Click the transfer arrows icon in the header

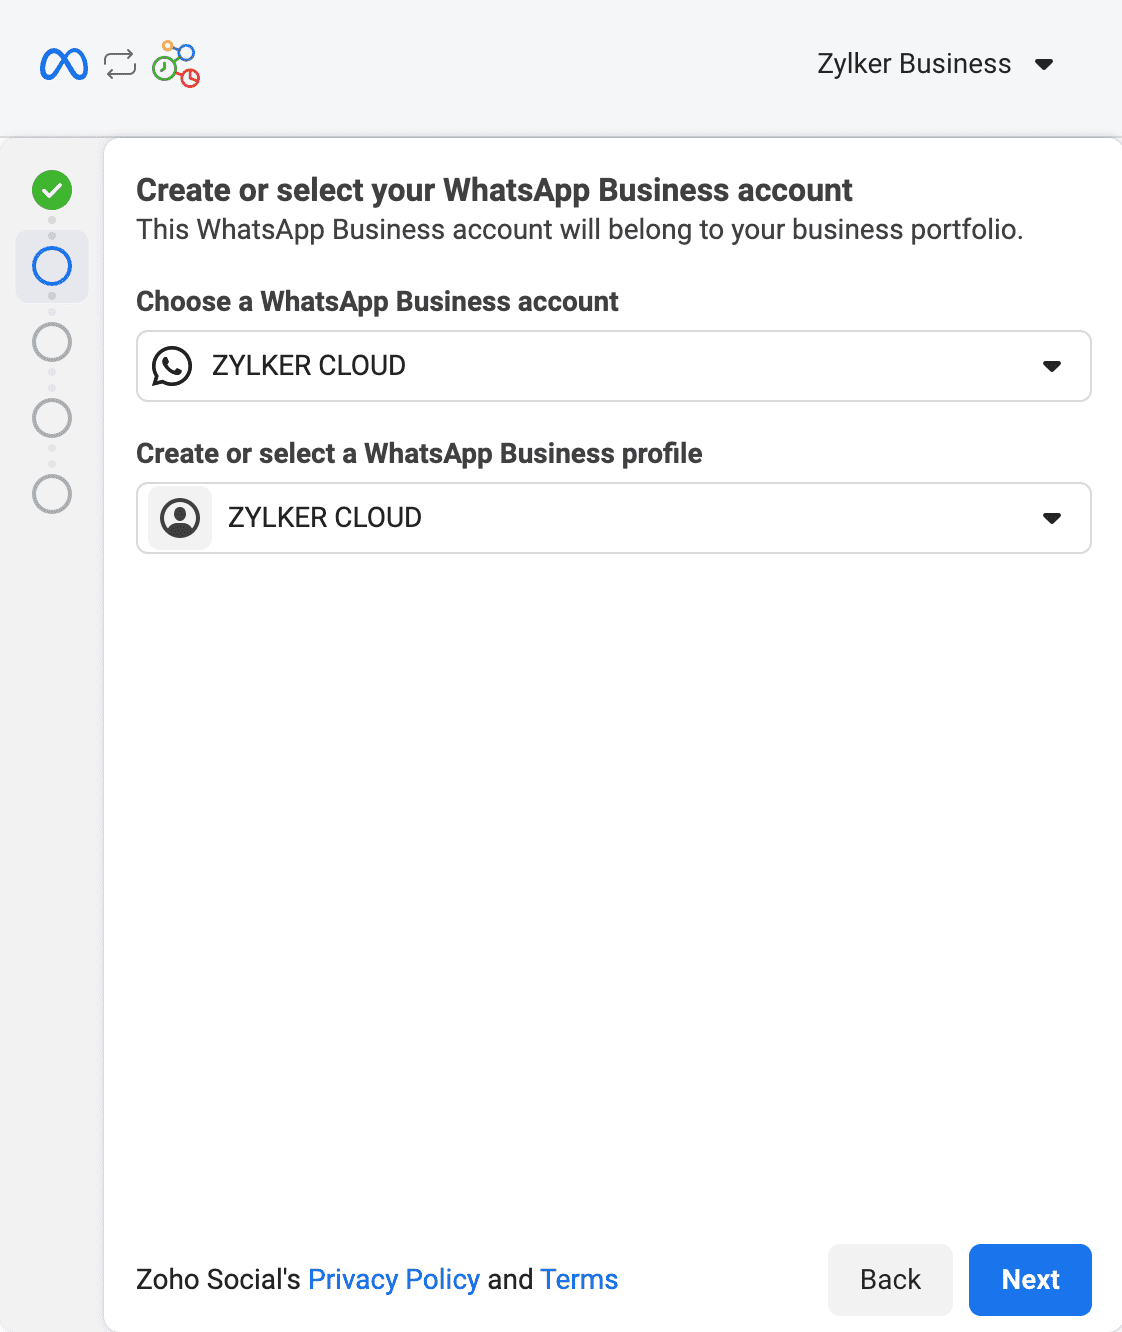tap(119, 64)
